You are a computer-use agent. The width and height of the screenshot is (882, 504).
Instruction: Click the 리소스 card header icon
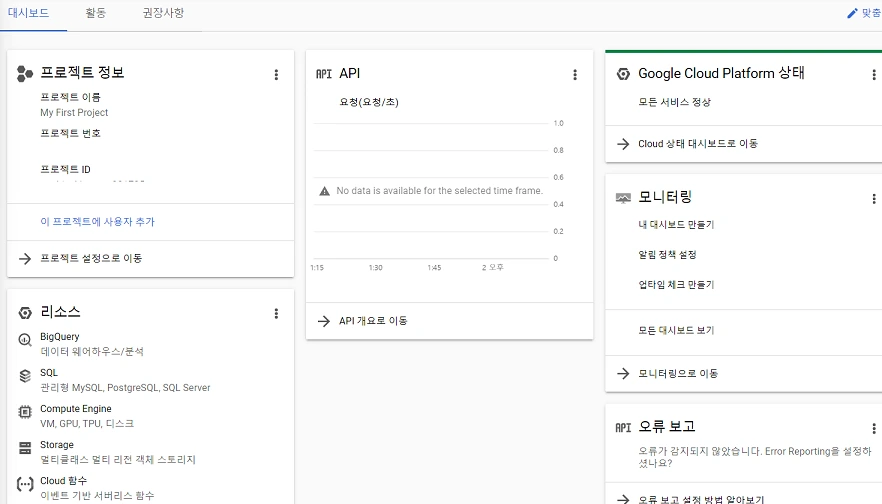tap(25, 313)
